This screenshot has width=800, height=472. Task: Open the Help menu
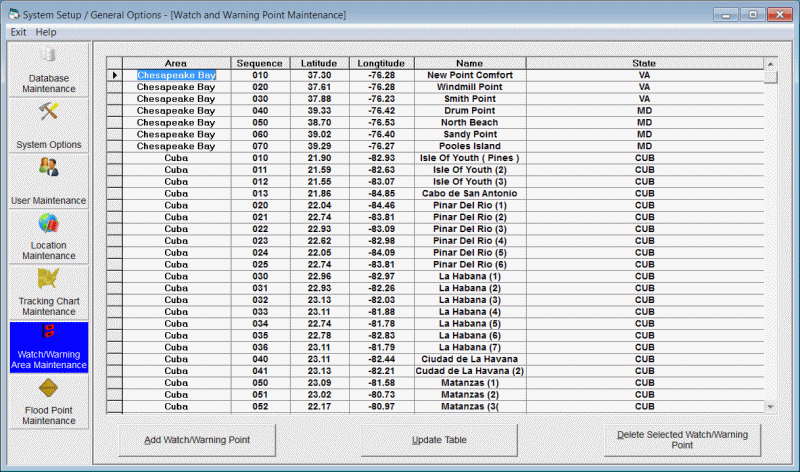(x=46, y=32)
